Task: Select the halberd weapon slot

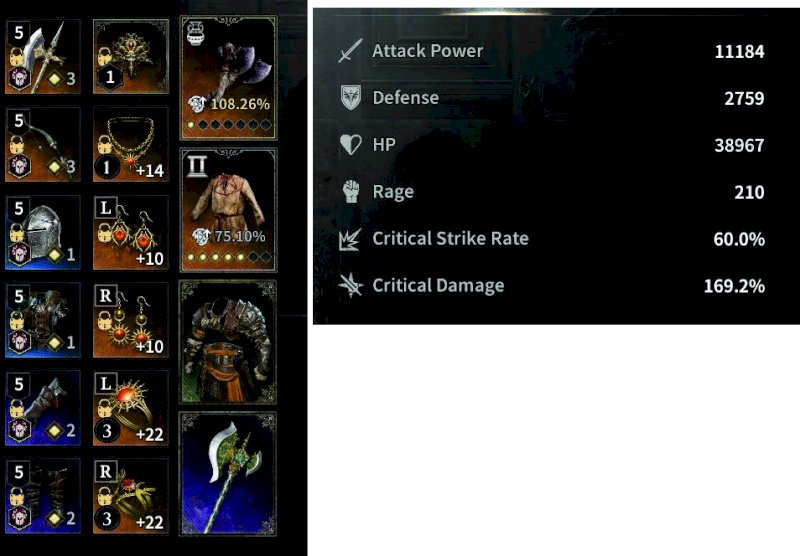Action: [x=43, y=57]
